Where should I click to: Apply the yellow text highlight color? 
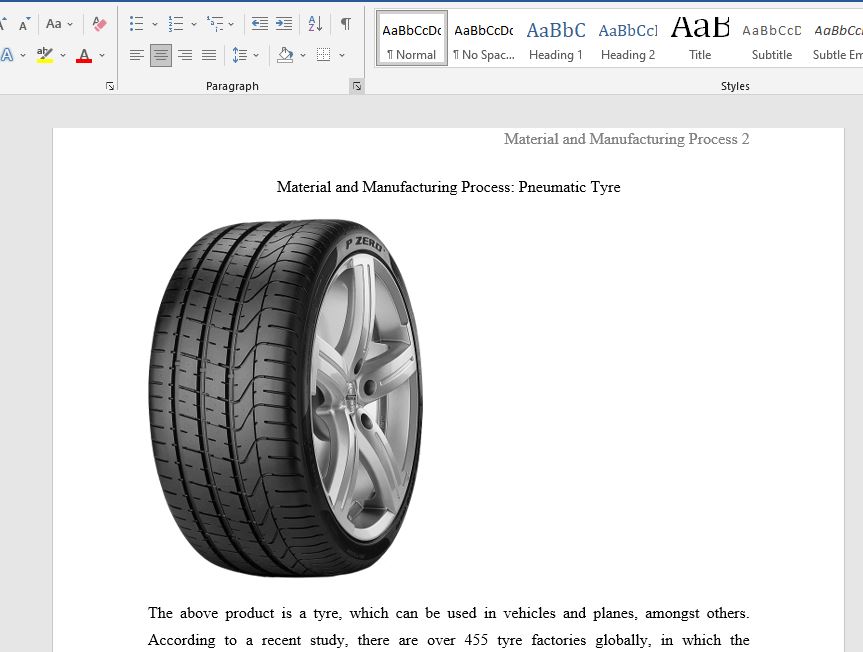45,55
